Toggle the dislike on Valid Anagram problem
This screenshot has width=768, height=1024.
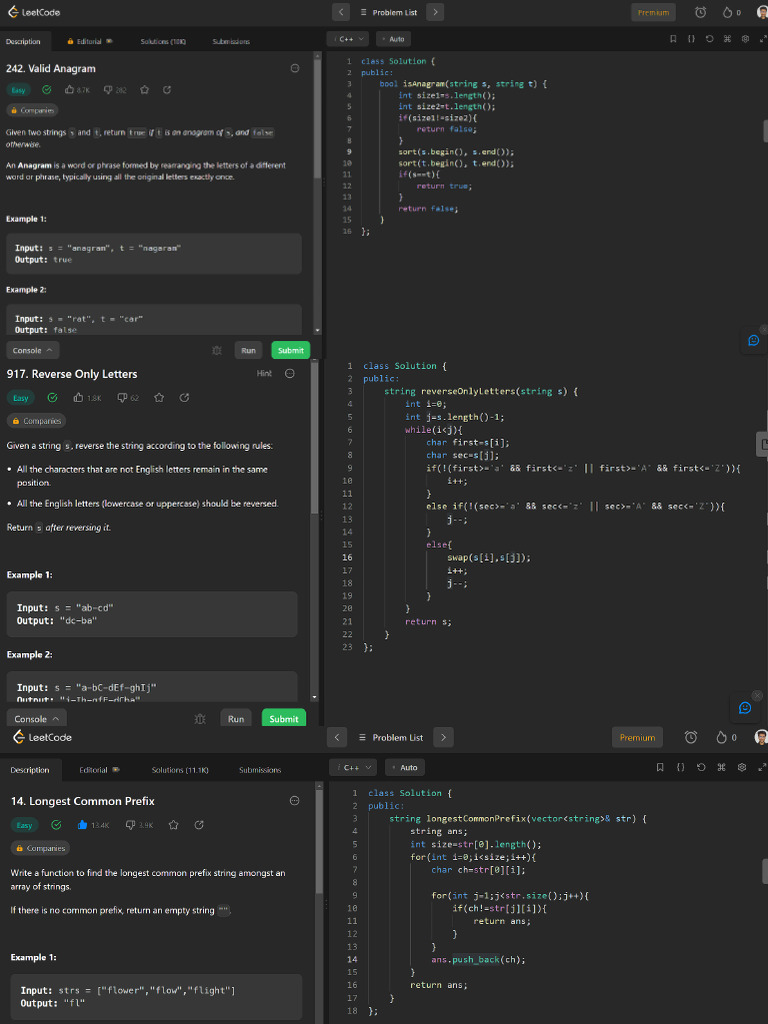coord(108,89)
